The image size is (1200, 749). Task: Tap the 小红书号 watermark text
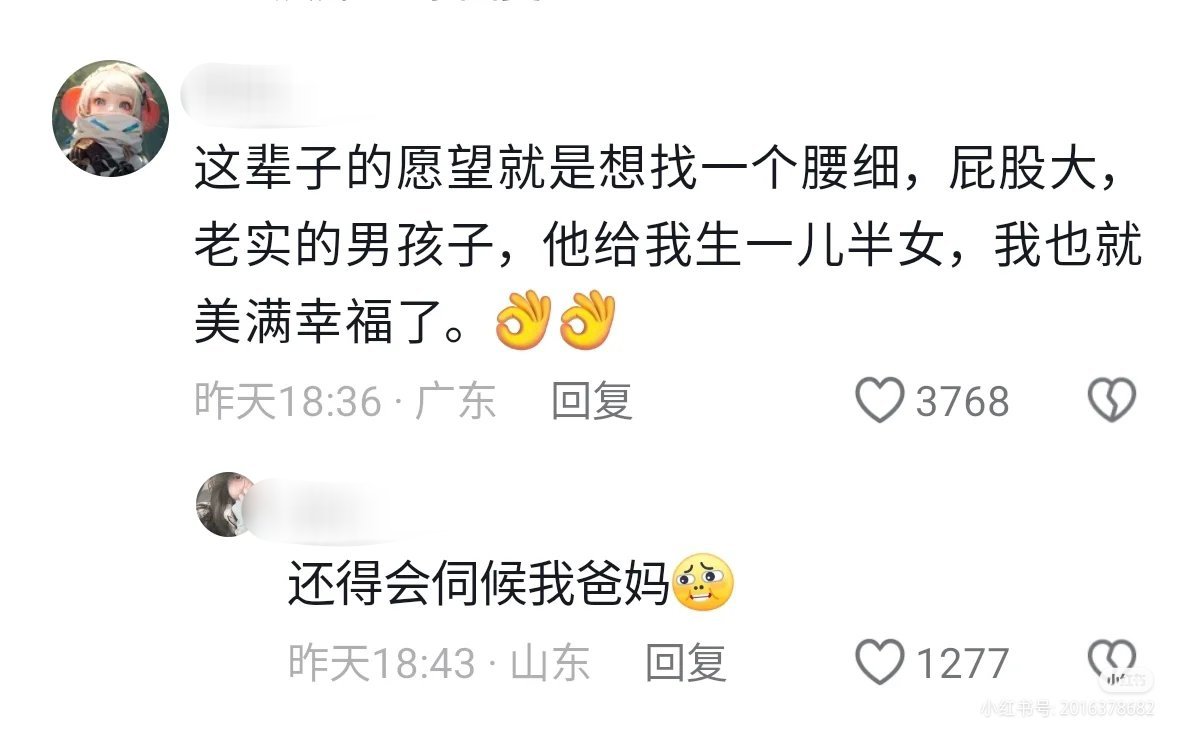[x=1068, y=709]
